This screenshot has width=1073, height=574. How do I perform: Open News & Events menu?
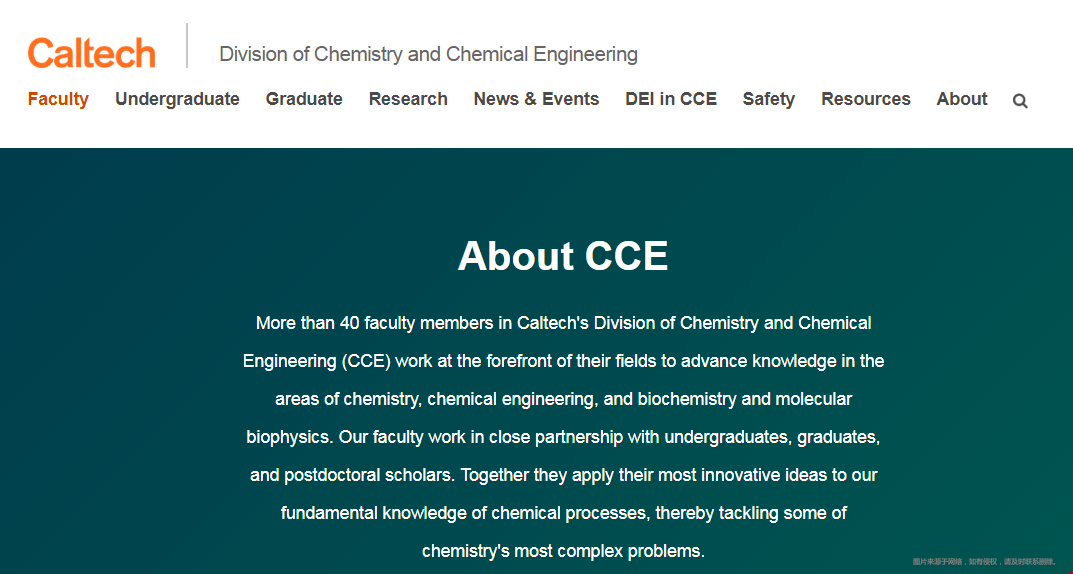click(x=536, y=99)
